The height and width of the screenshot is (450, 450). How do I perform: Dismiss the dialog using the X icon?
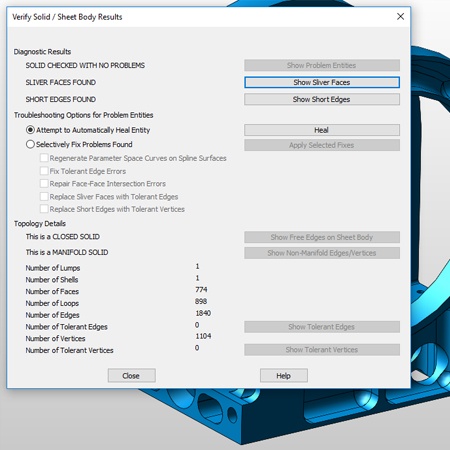click(x=400, y=16)
